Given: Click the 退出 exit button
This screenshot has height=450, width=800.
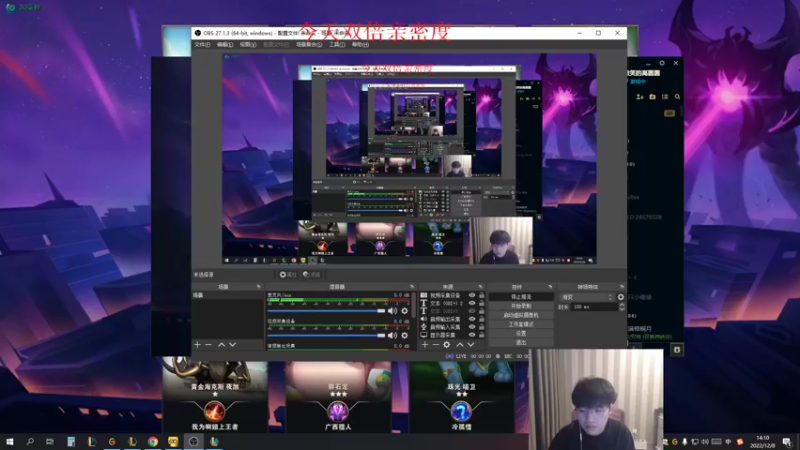Looking at the screenshot, I should pos(521,342).
